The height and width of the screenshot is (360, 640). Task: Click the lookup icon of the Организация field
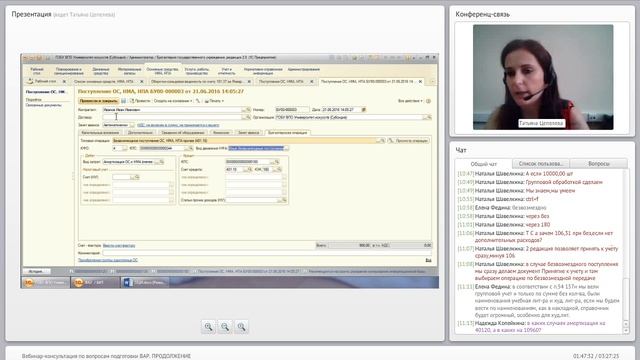tap(429, 117)
